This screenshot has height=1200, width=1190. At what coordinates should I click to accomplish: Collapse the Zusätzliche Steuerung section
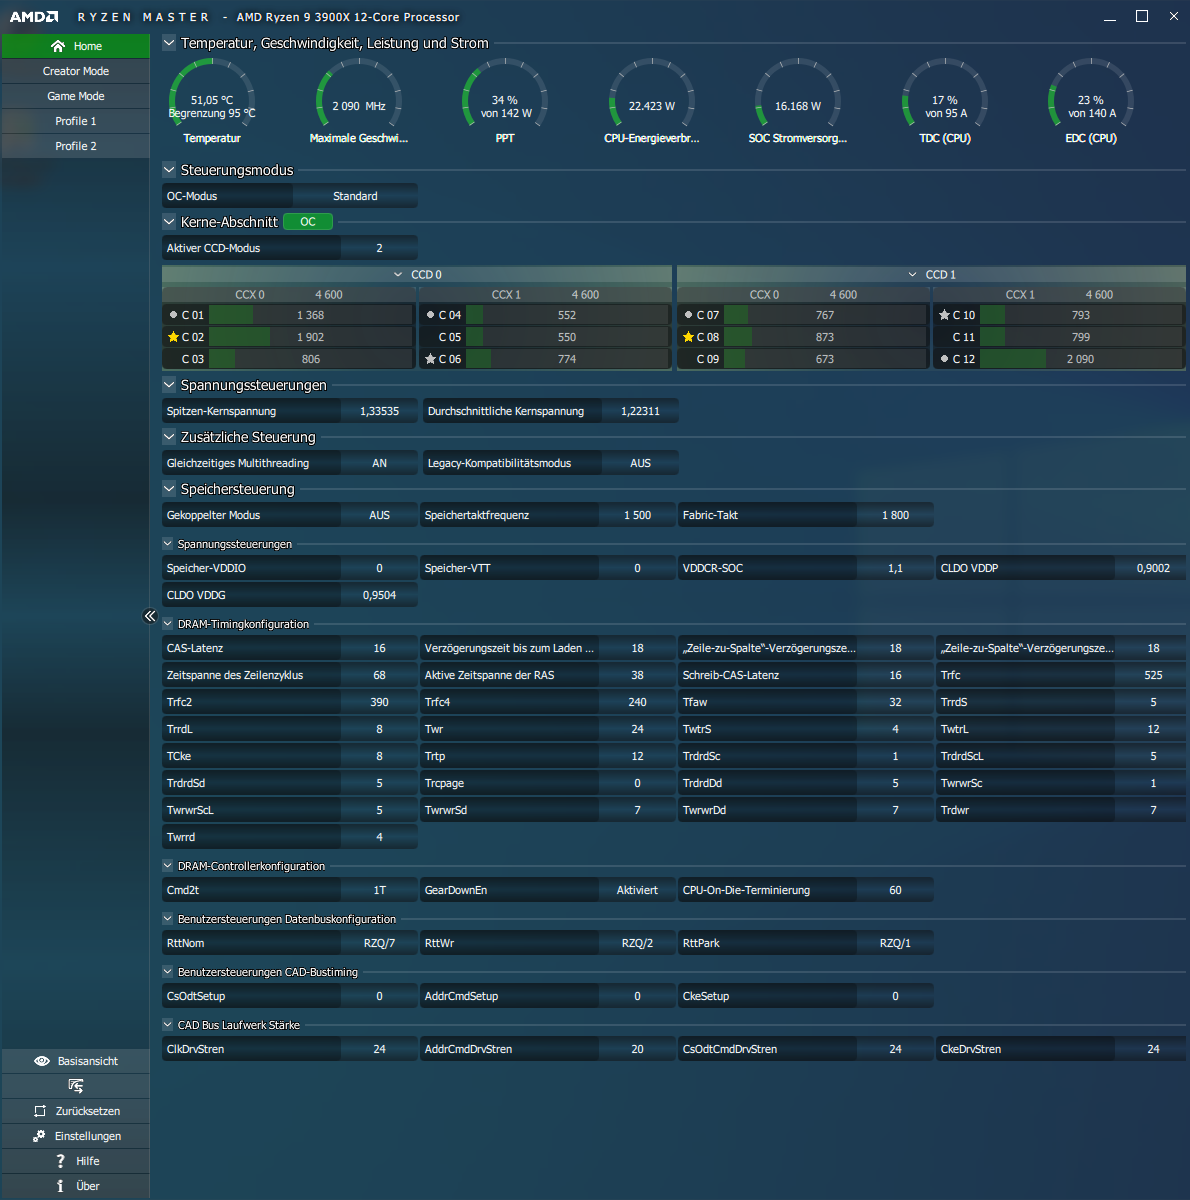(169, 437)
